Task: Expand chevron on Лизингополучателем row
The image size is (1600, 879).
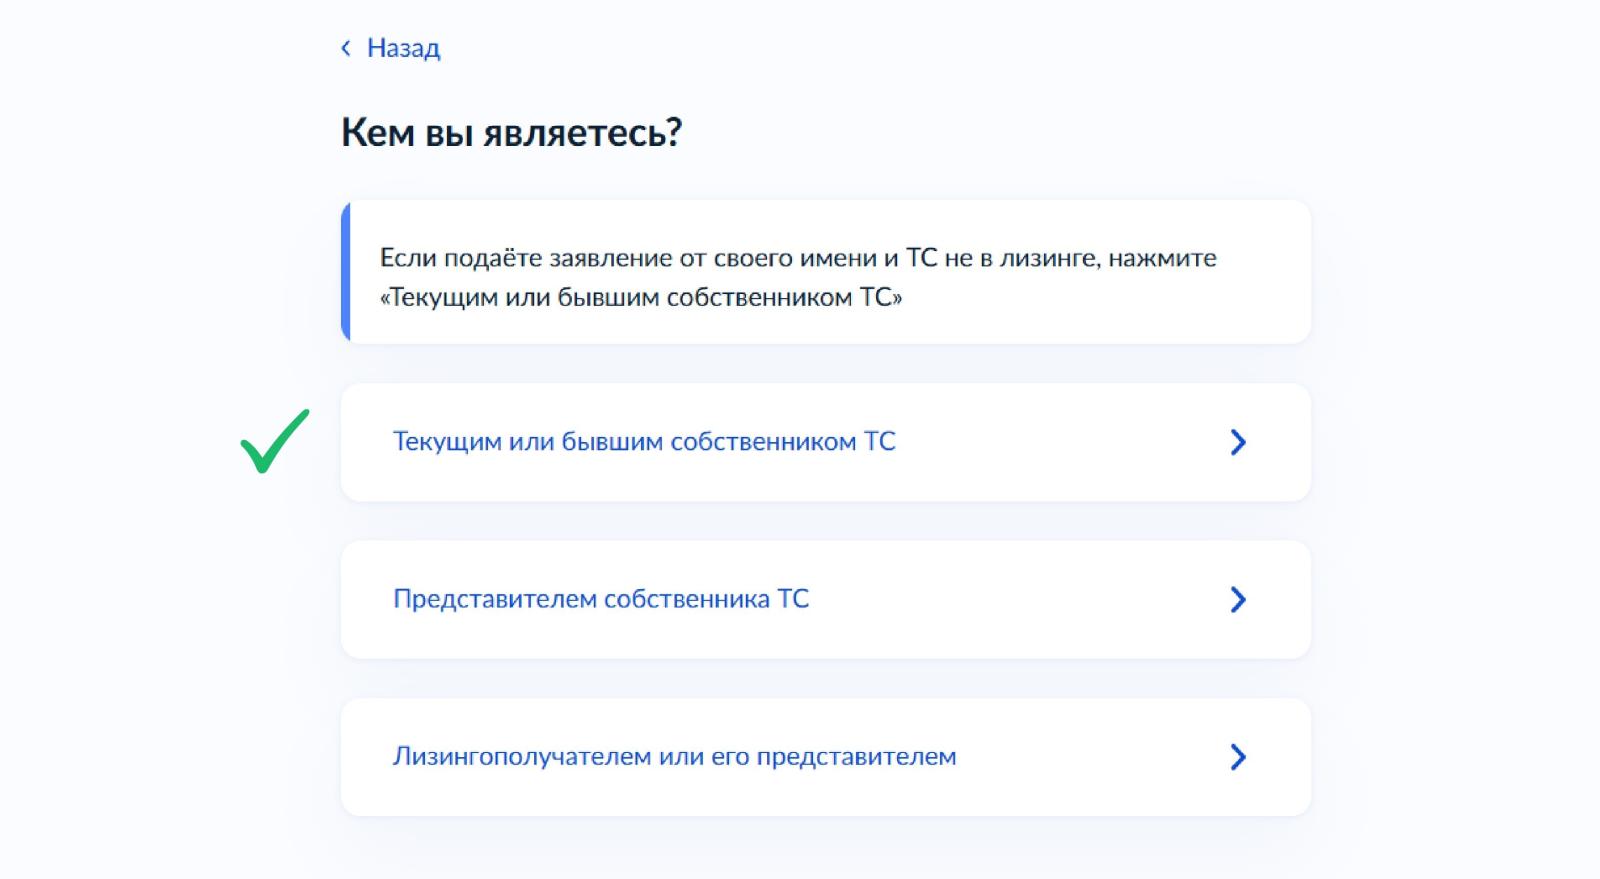Action: 1238,757
